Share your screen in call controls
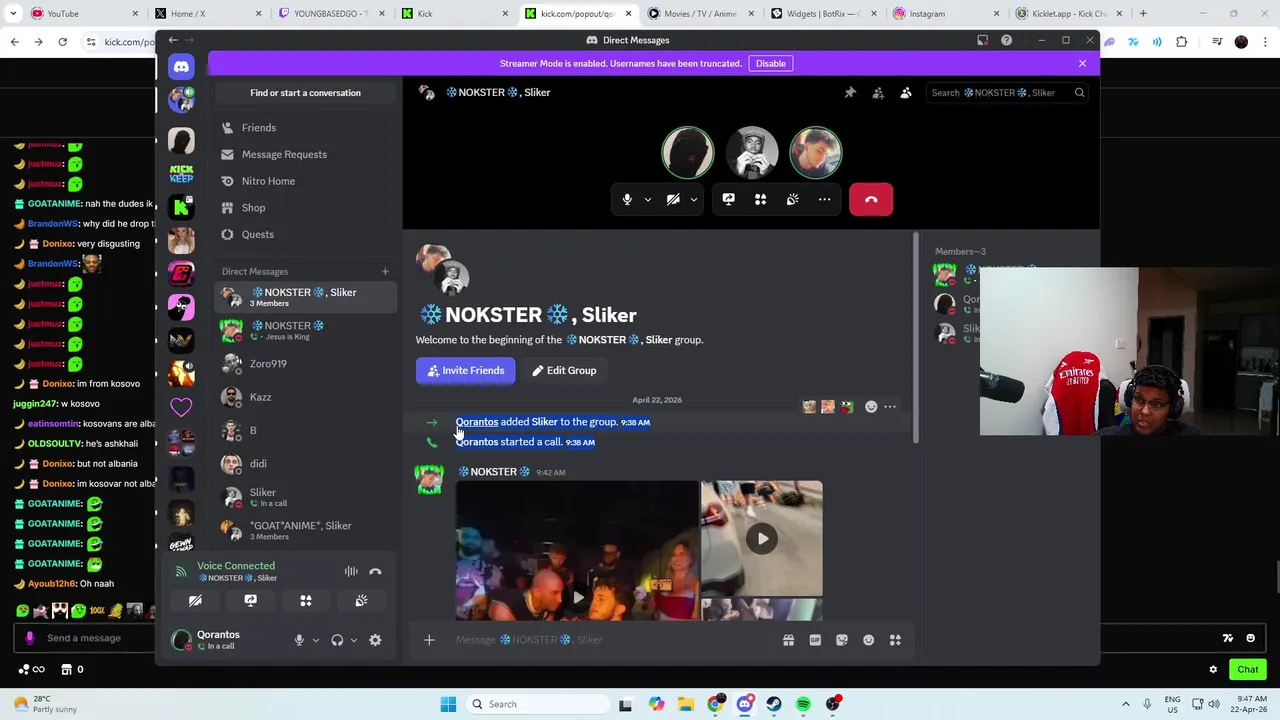This screenshot has width=1280, height=720. 728,200
